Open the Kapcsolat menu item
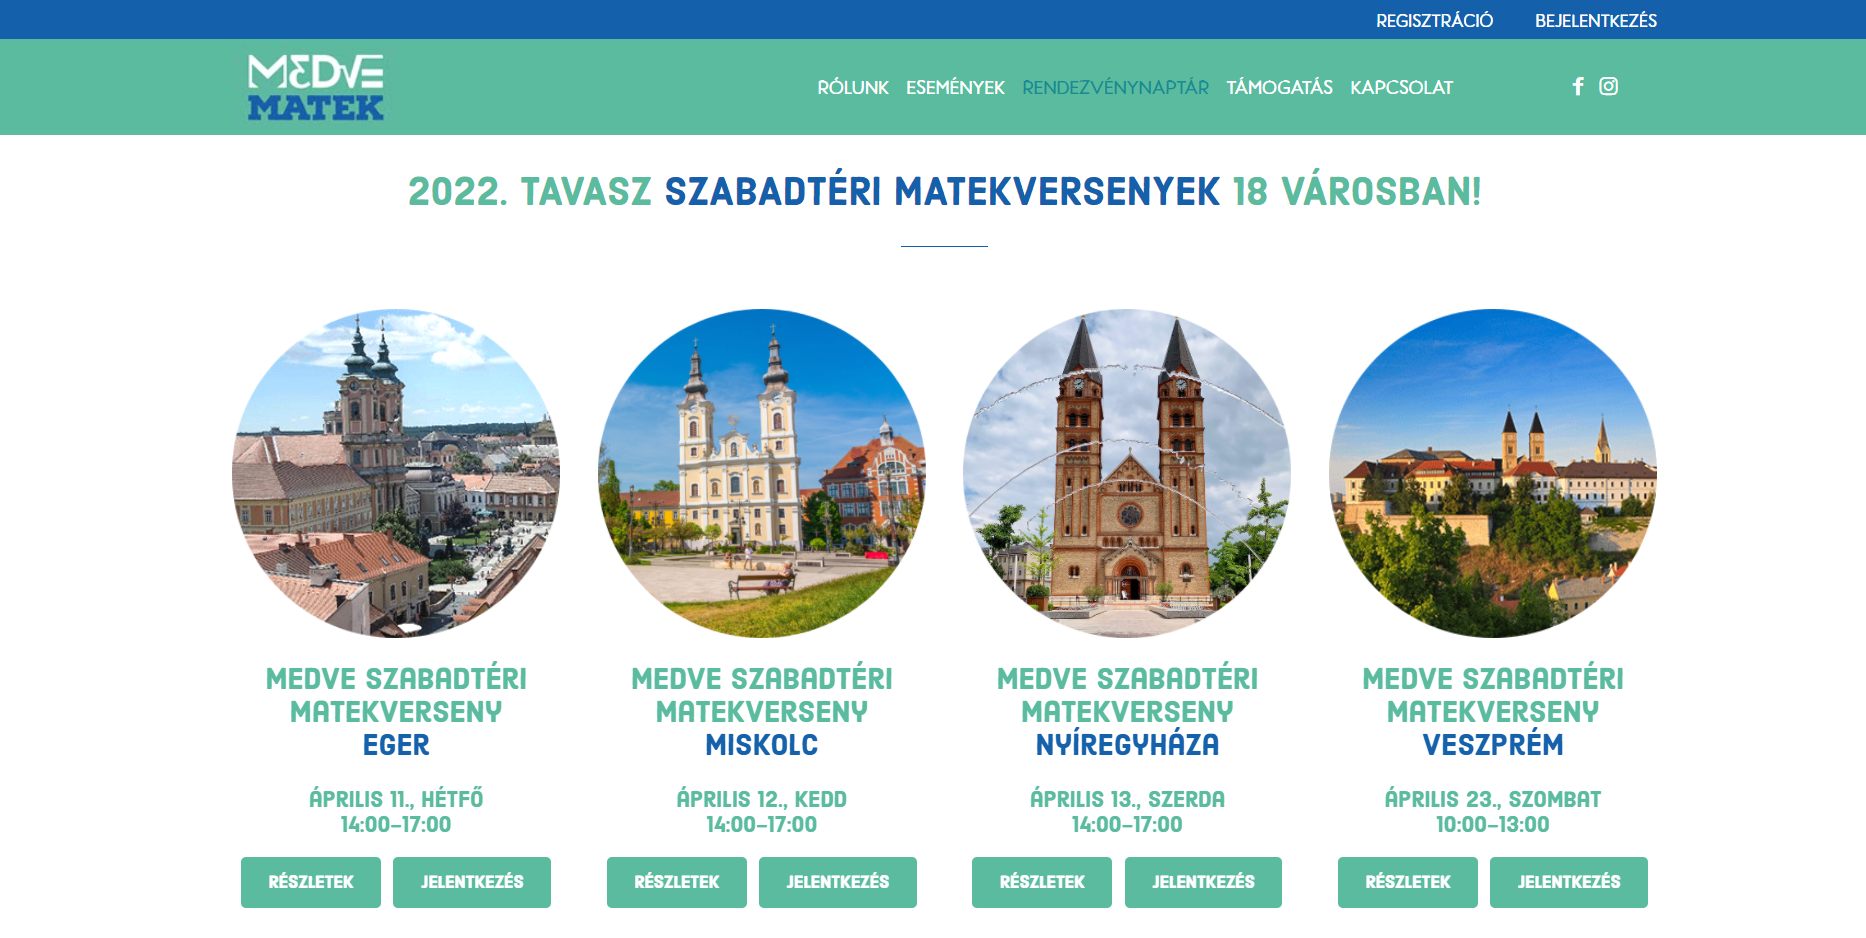 1401,88
